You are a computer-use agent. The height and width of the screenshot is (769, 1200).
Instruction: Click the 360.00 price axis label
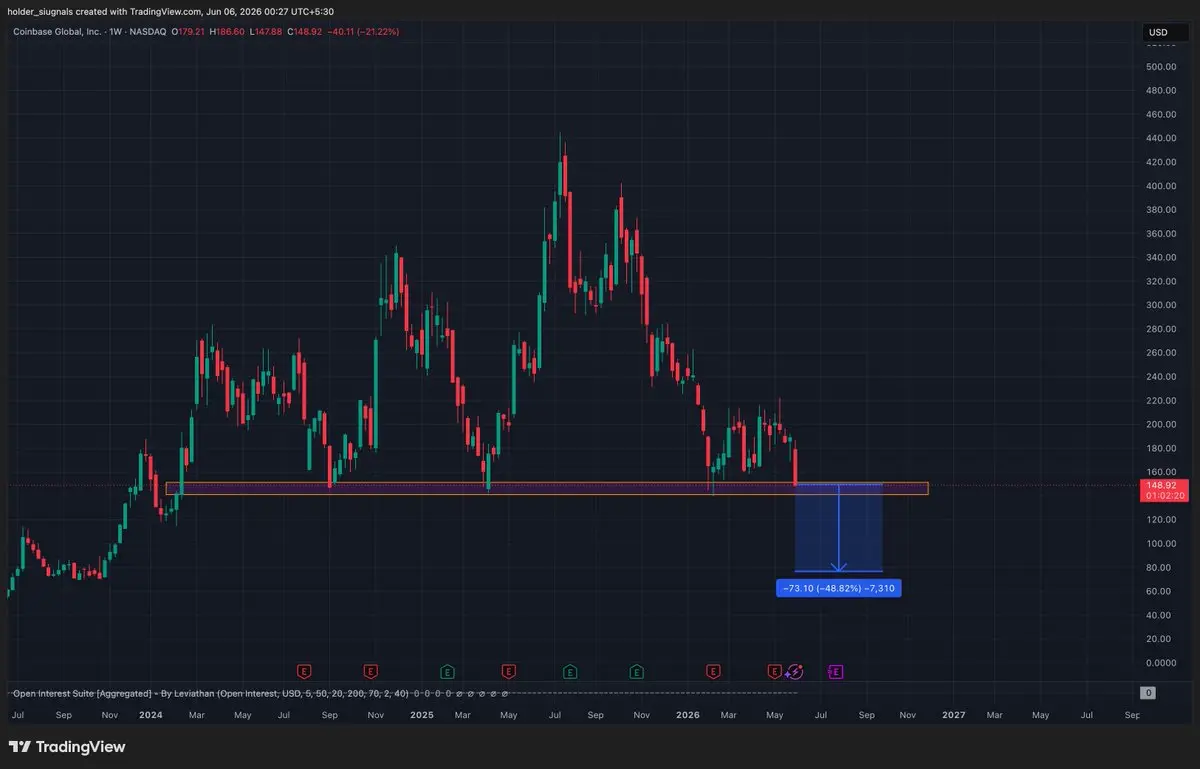point(1161,234)
